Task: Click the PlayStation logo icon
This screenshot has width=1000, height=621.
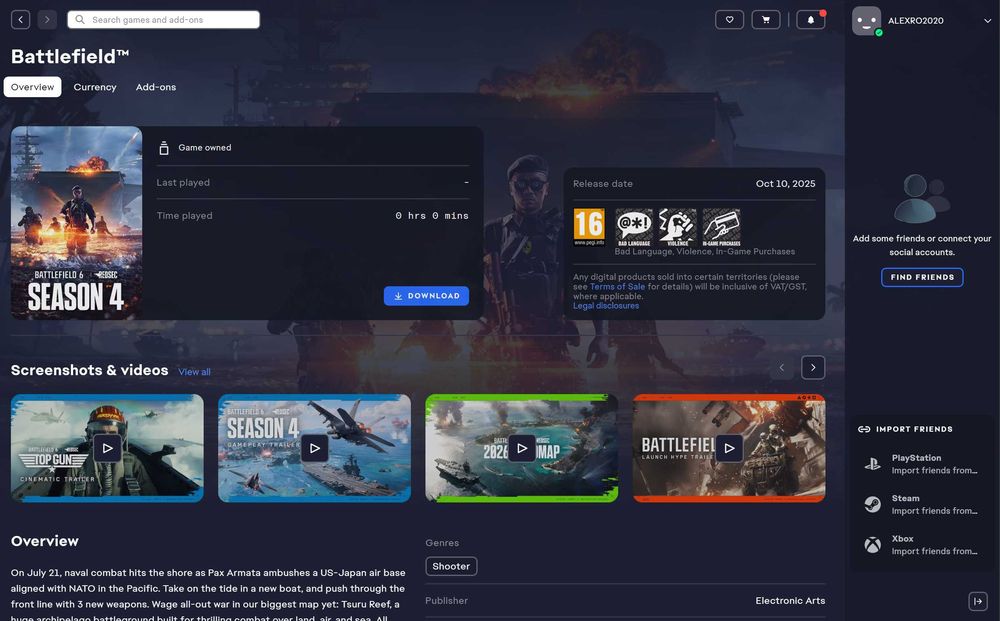Action: [872, 464]
